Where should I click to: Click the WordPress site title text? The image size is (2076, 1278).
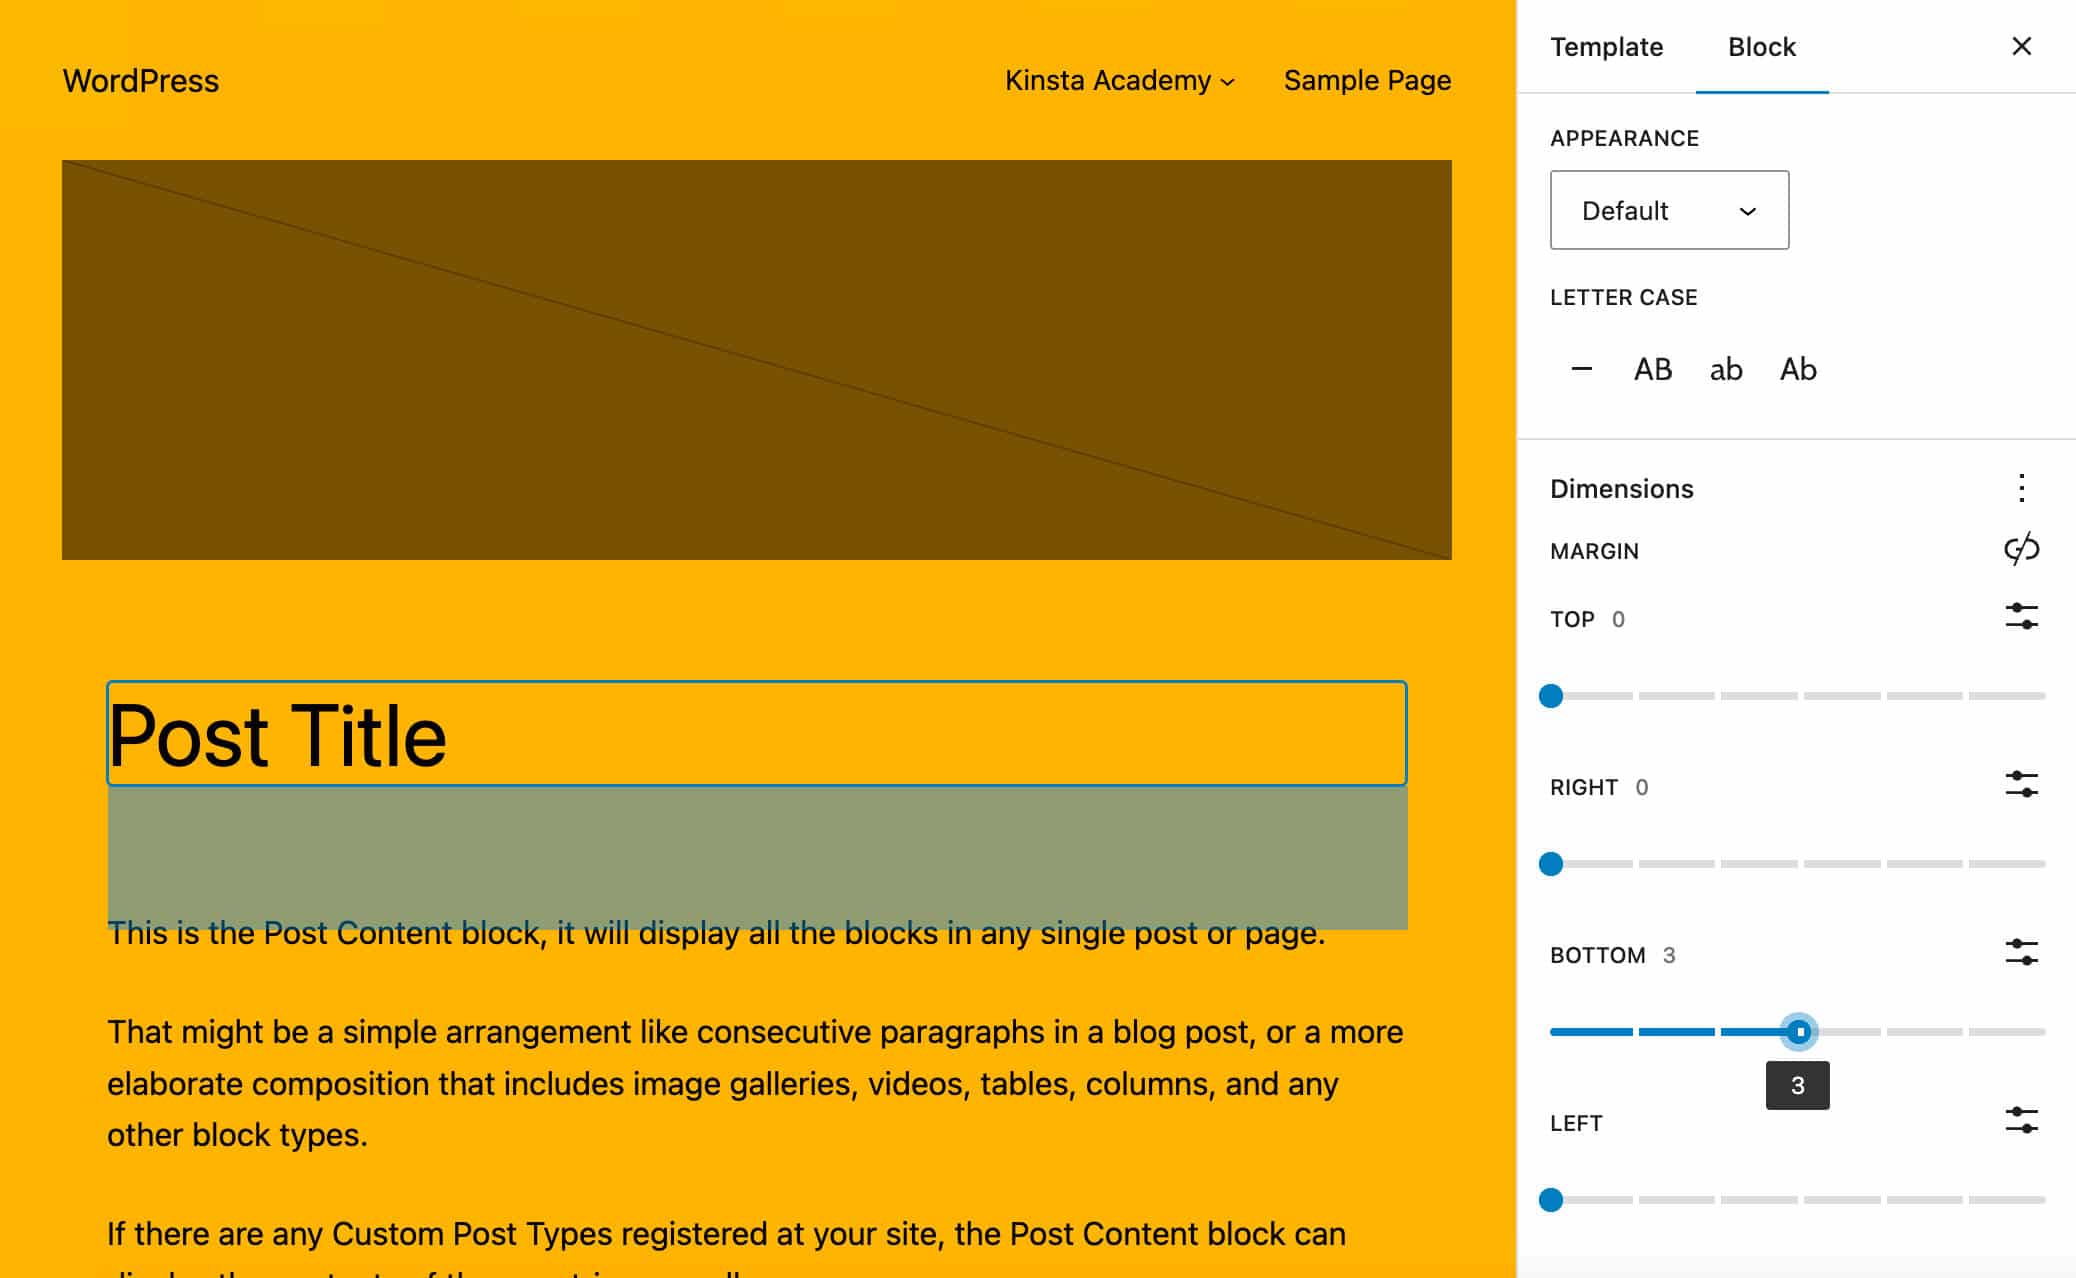(x=141, y=80)
